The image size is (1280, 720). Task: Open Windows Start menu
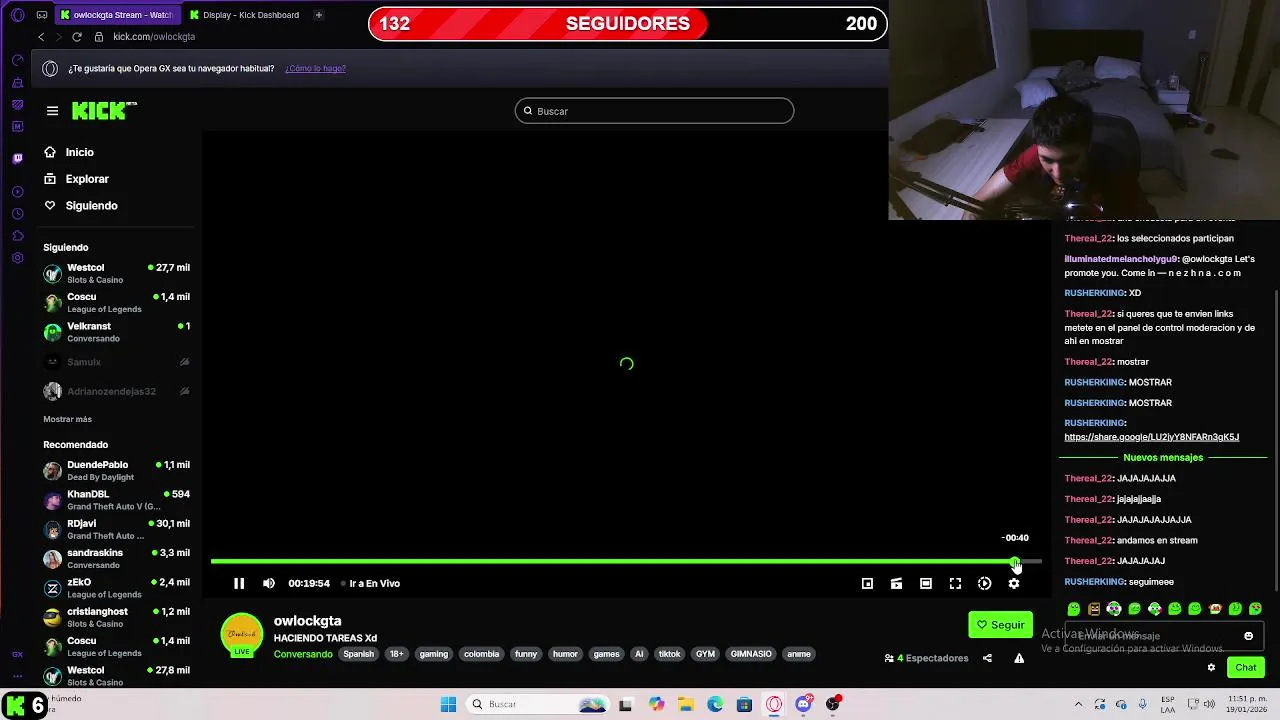pos(448,704)
